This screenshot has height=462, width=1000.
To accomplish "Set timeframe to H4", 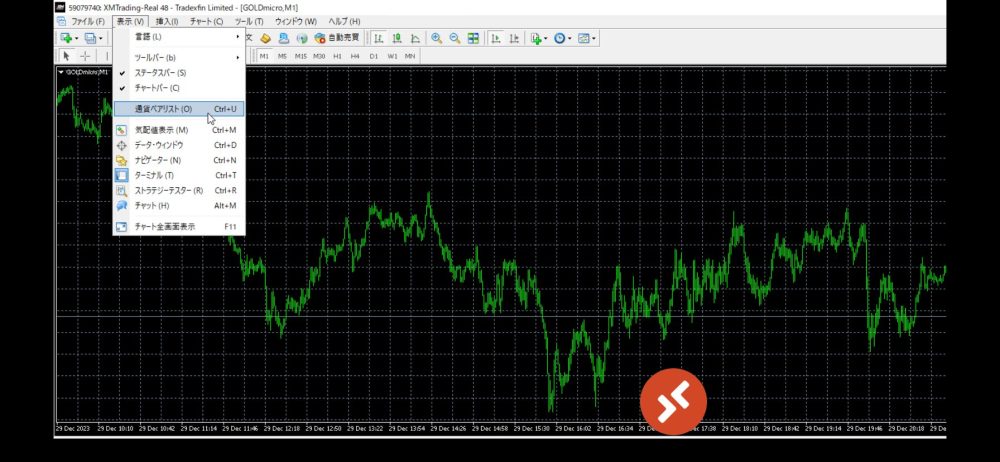I will (355, 56).
